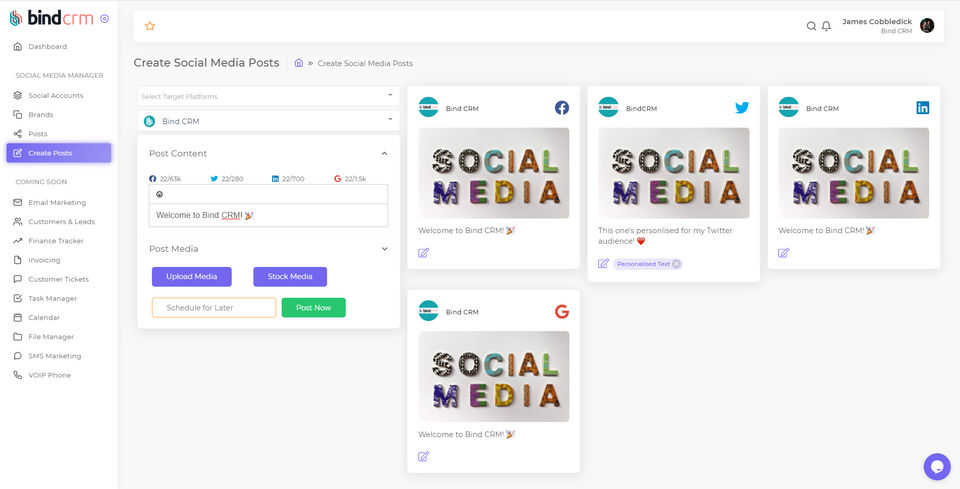
Task: Open the Twitter preview Social Media image
Action: click(x=673, y=173)
